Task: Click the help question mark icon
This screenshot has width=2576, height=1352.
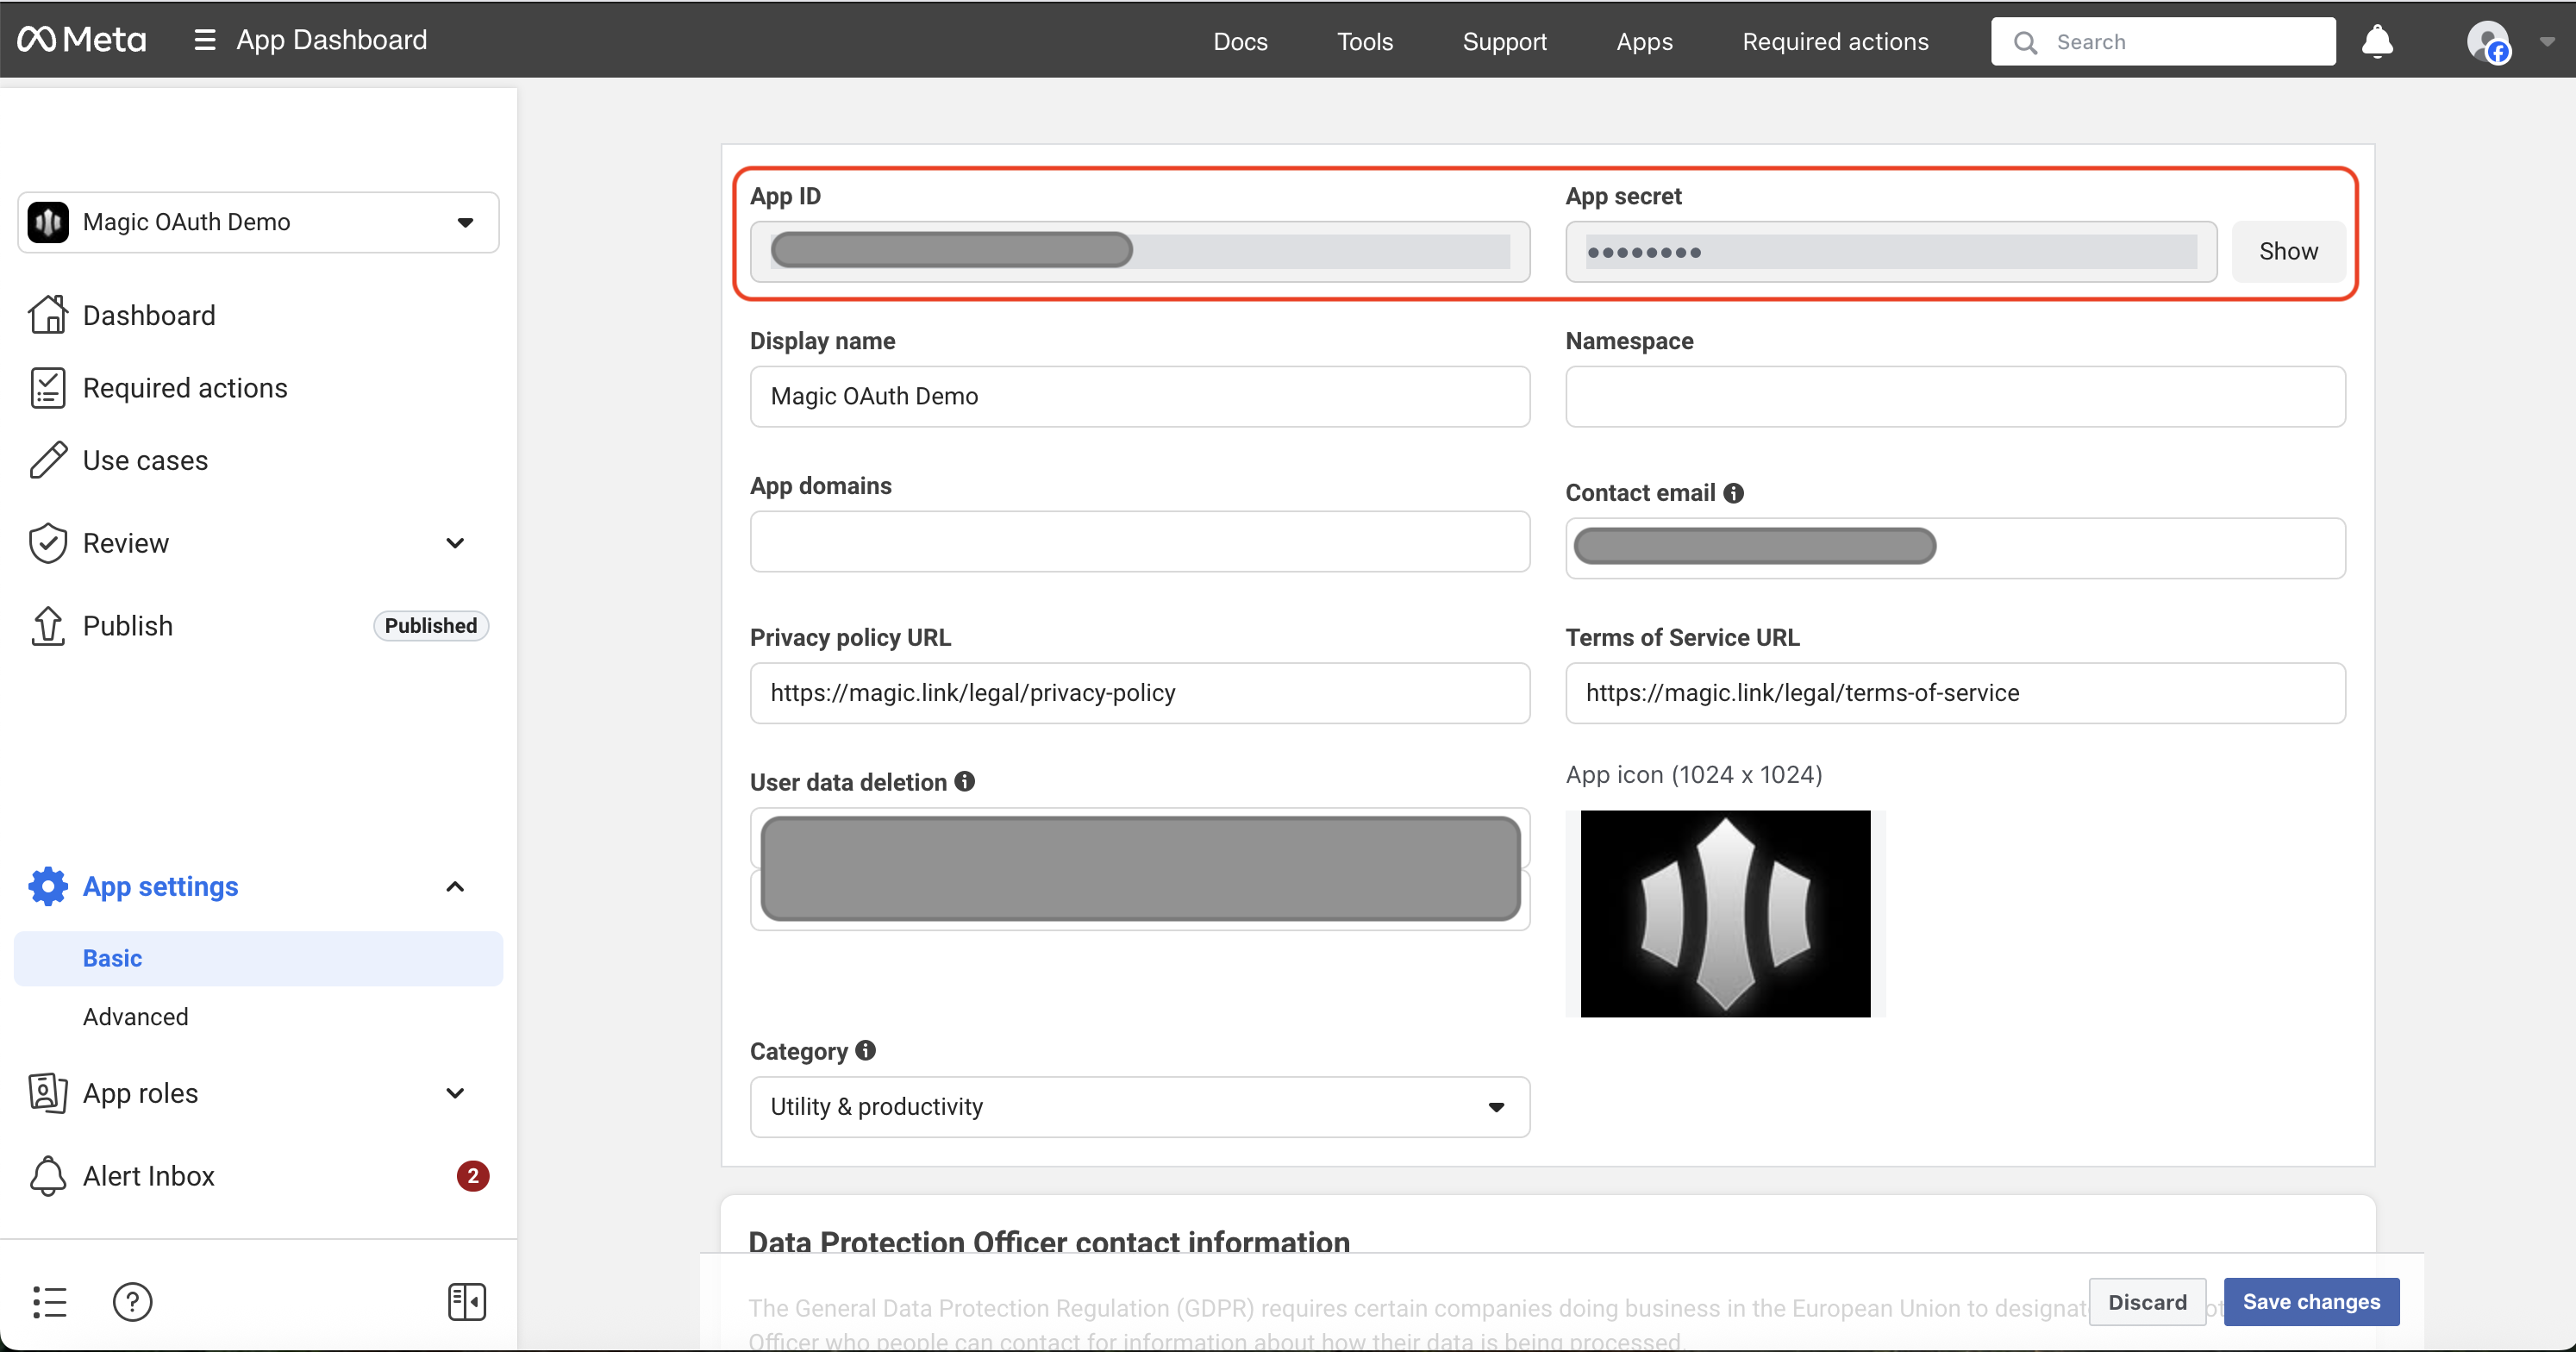Action: tap(132, 1301)
